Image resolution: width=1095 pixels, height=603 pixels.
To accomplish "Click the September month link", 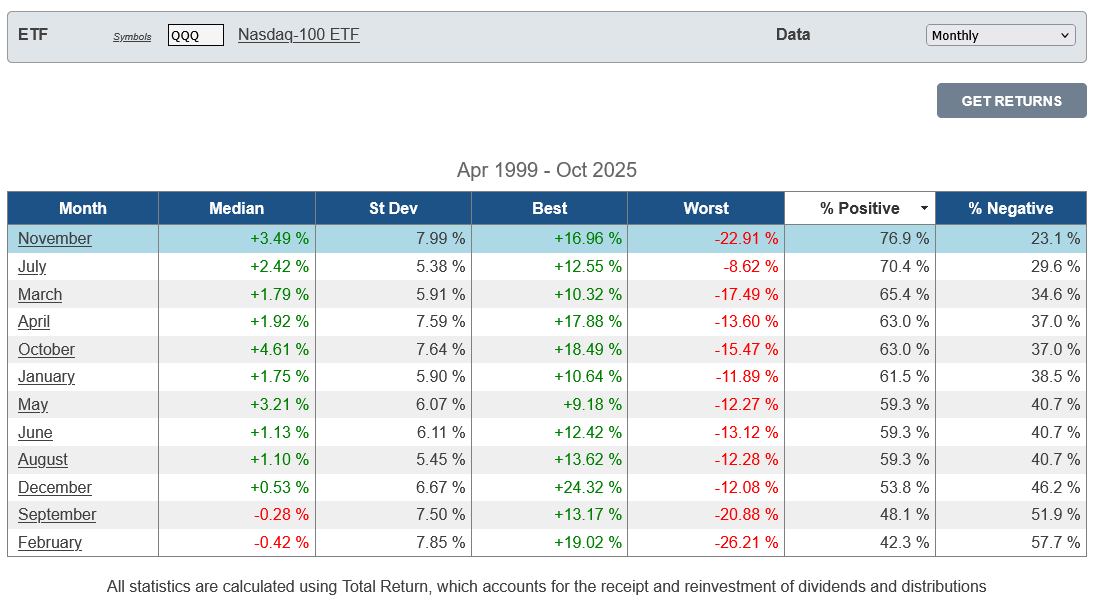I will (x=57, y=515).
